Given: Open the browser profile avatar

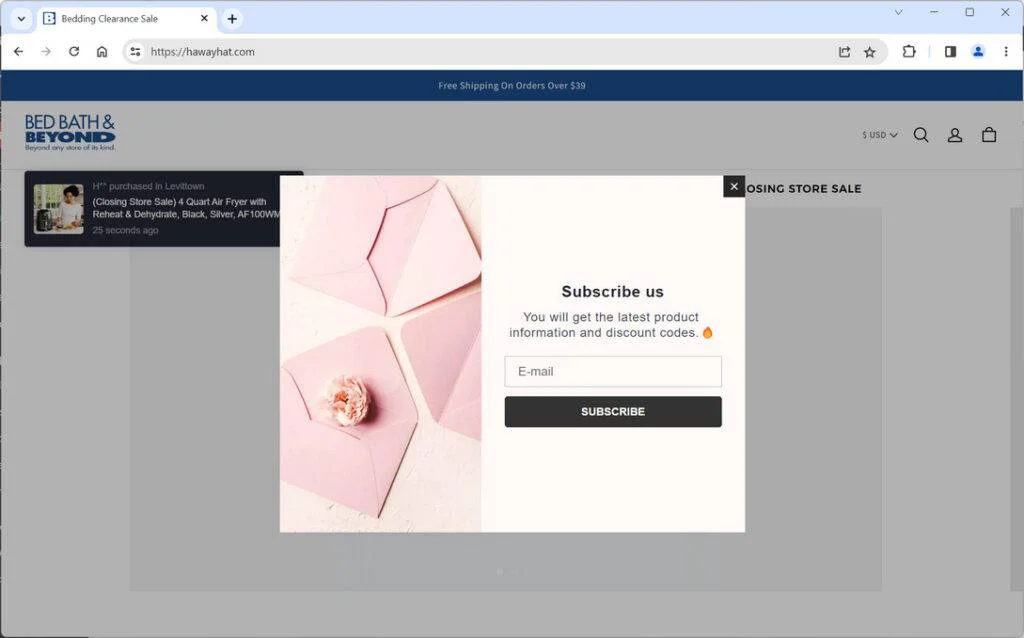Looking at the screenshot, I should point(978,52).
